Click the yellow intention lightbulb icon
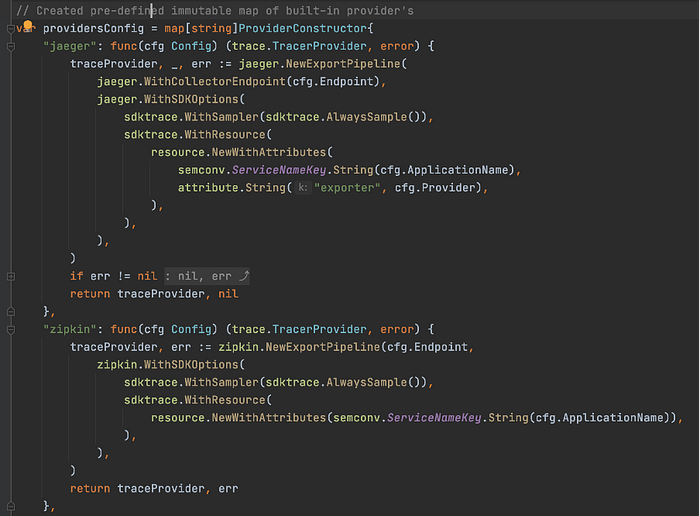The height and width of the screenshot is (516, 700). coord(28,25)
